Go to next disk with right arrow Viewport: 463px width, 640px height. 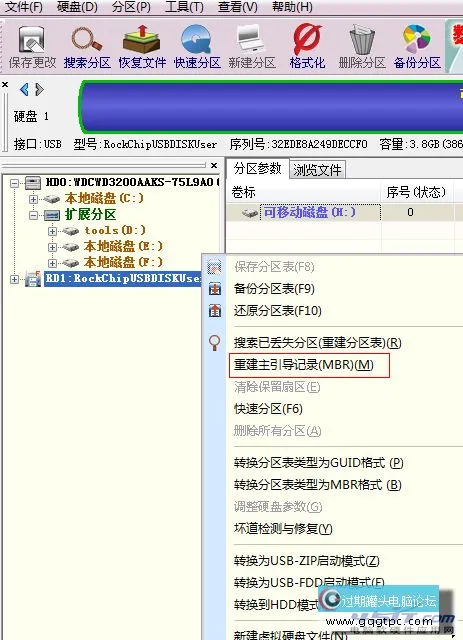(39, 89)
